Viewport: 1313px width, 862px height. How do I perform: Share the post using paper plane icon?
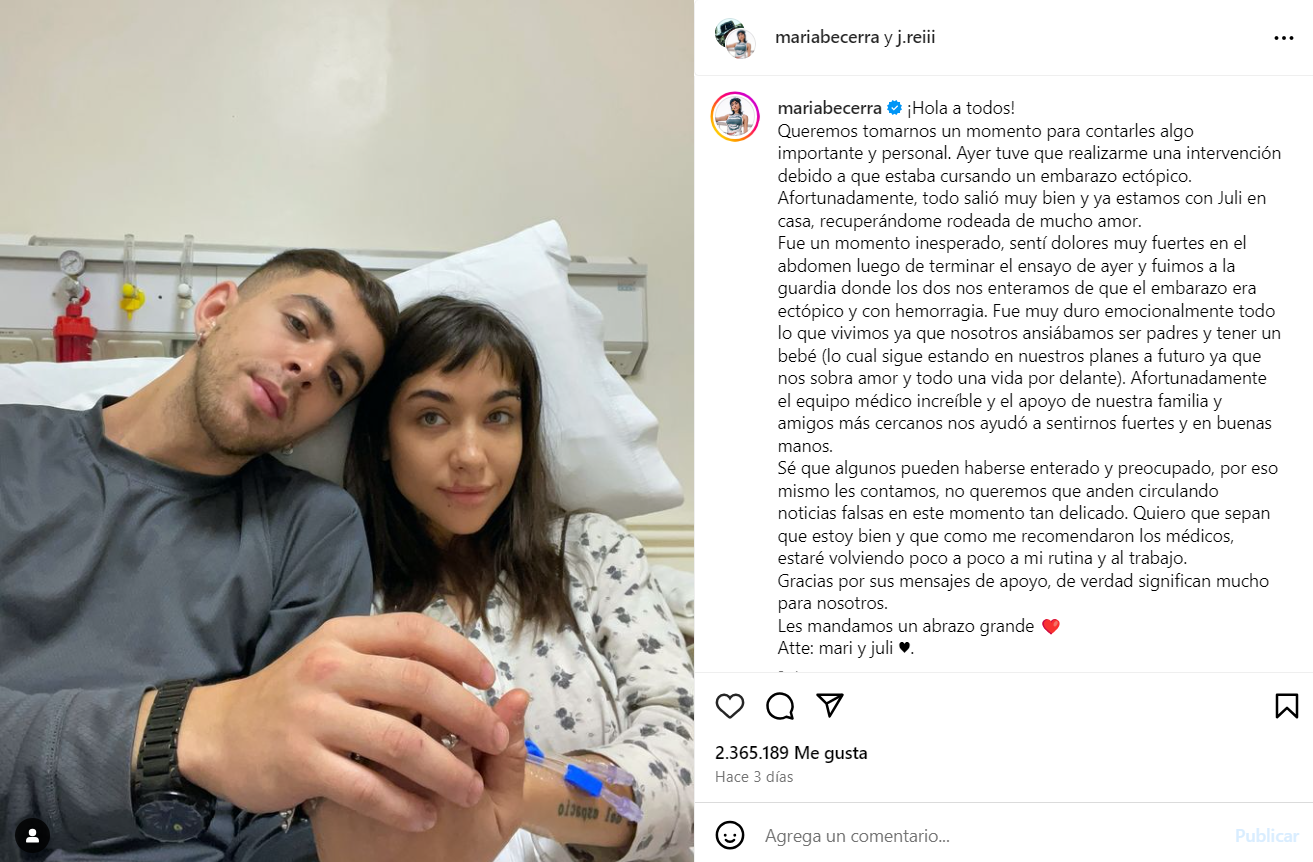830,705
